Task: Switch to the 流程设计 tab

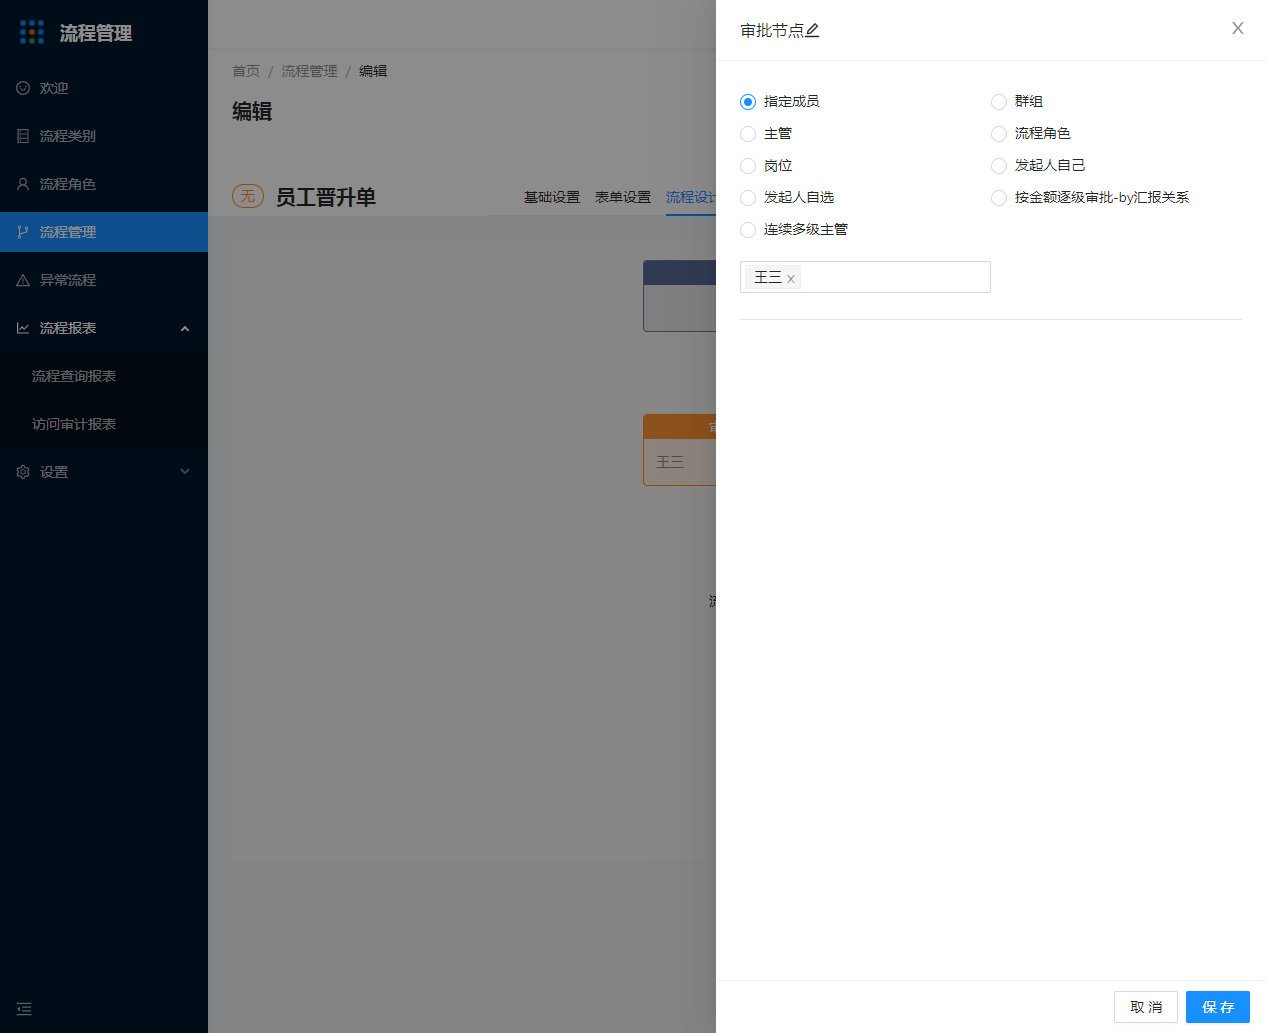Action: point(691,197)
